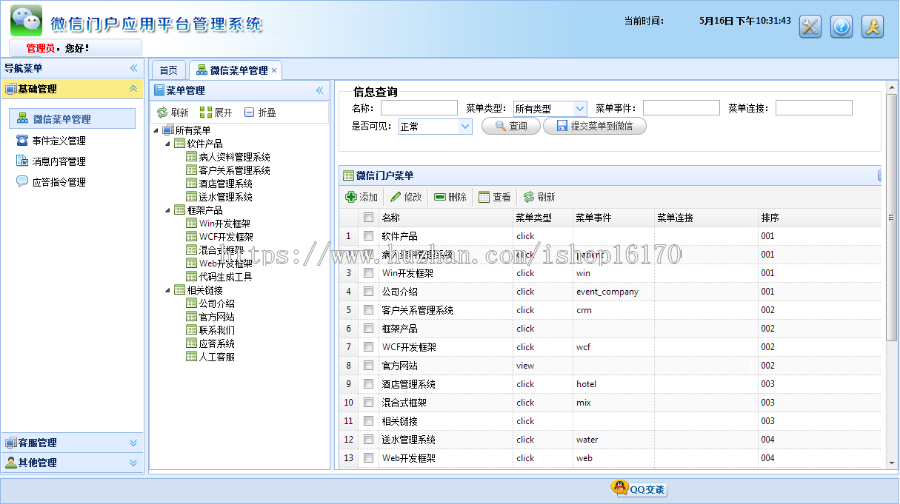Click scrollbar down arrow at bottom right
This screenshot has height=504, width=900.
[x=891, y=463]
